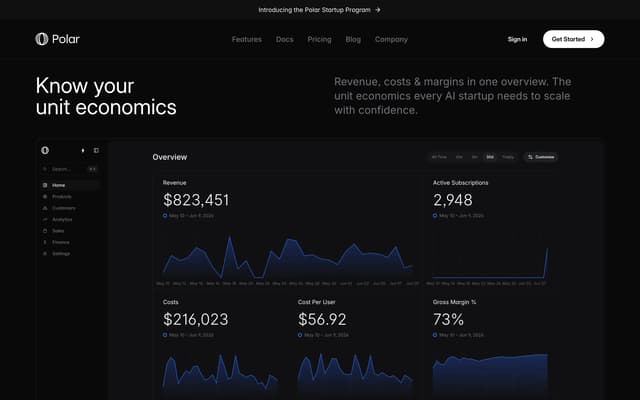The width and height of the screenshot is (640, 400).
Task: Click the chevron inside Get Started button
Action: point(592,39)
